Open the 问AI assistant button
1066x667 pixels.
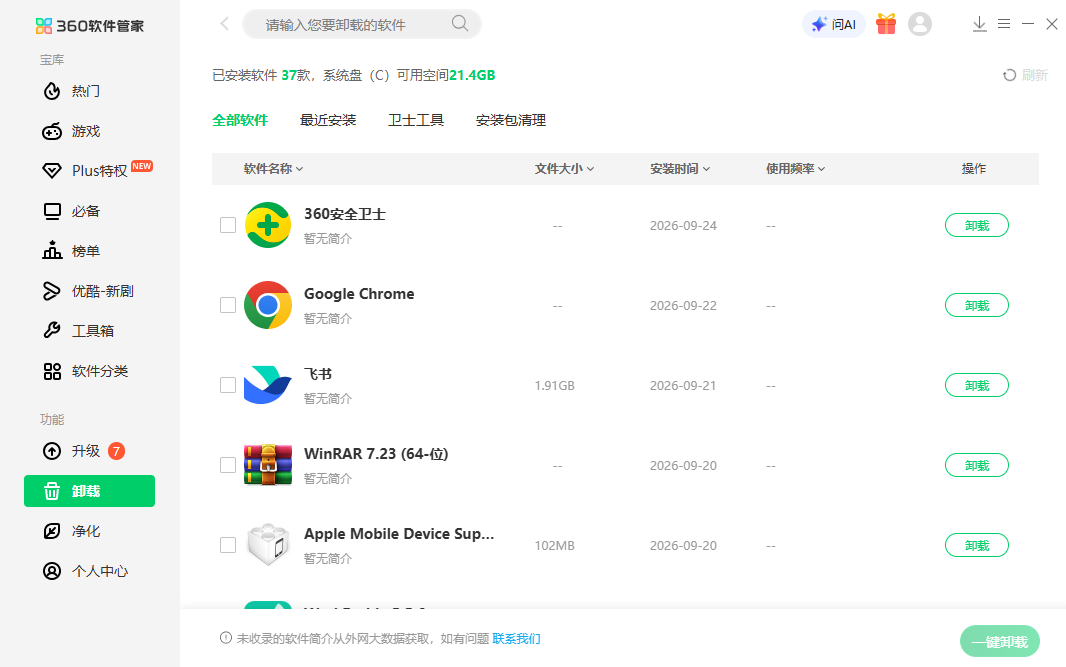[x=833, y=24]
